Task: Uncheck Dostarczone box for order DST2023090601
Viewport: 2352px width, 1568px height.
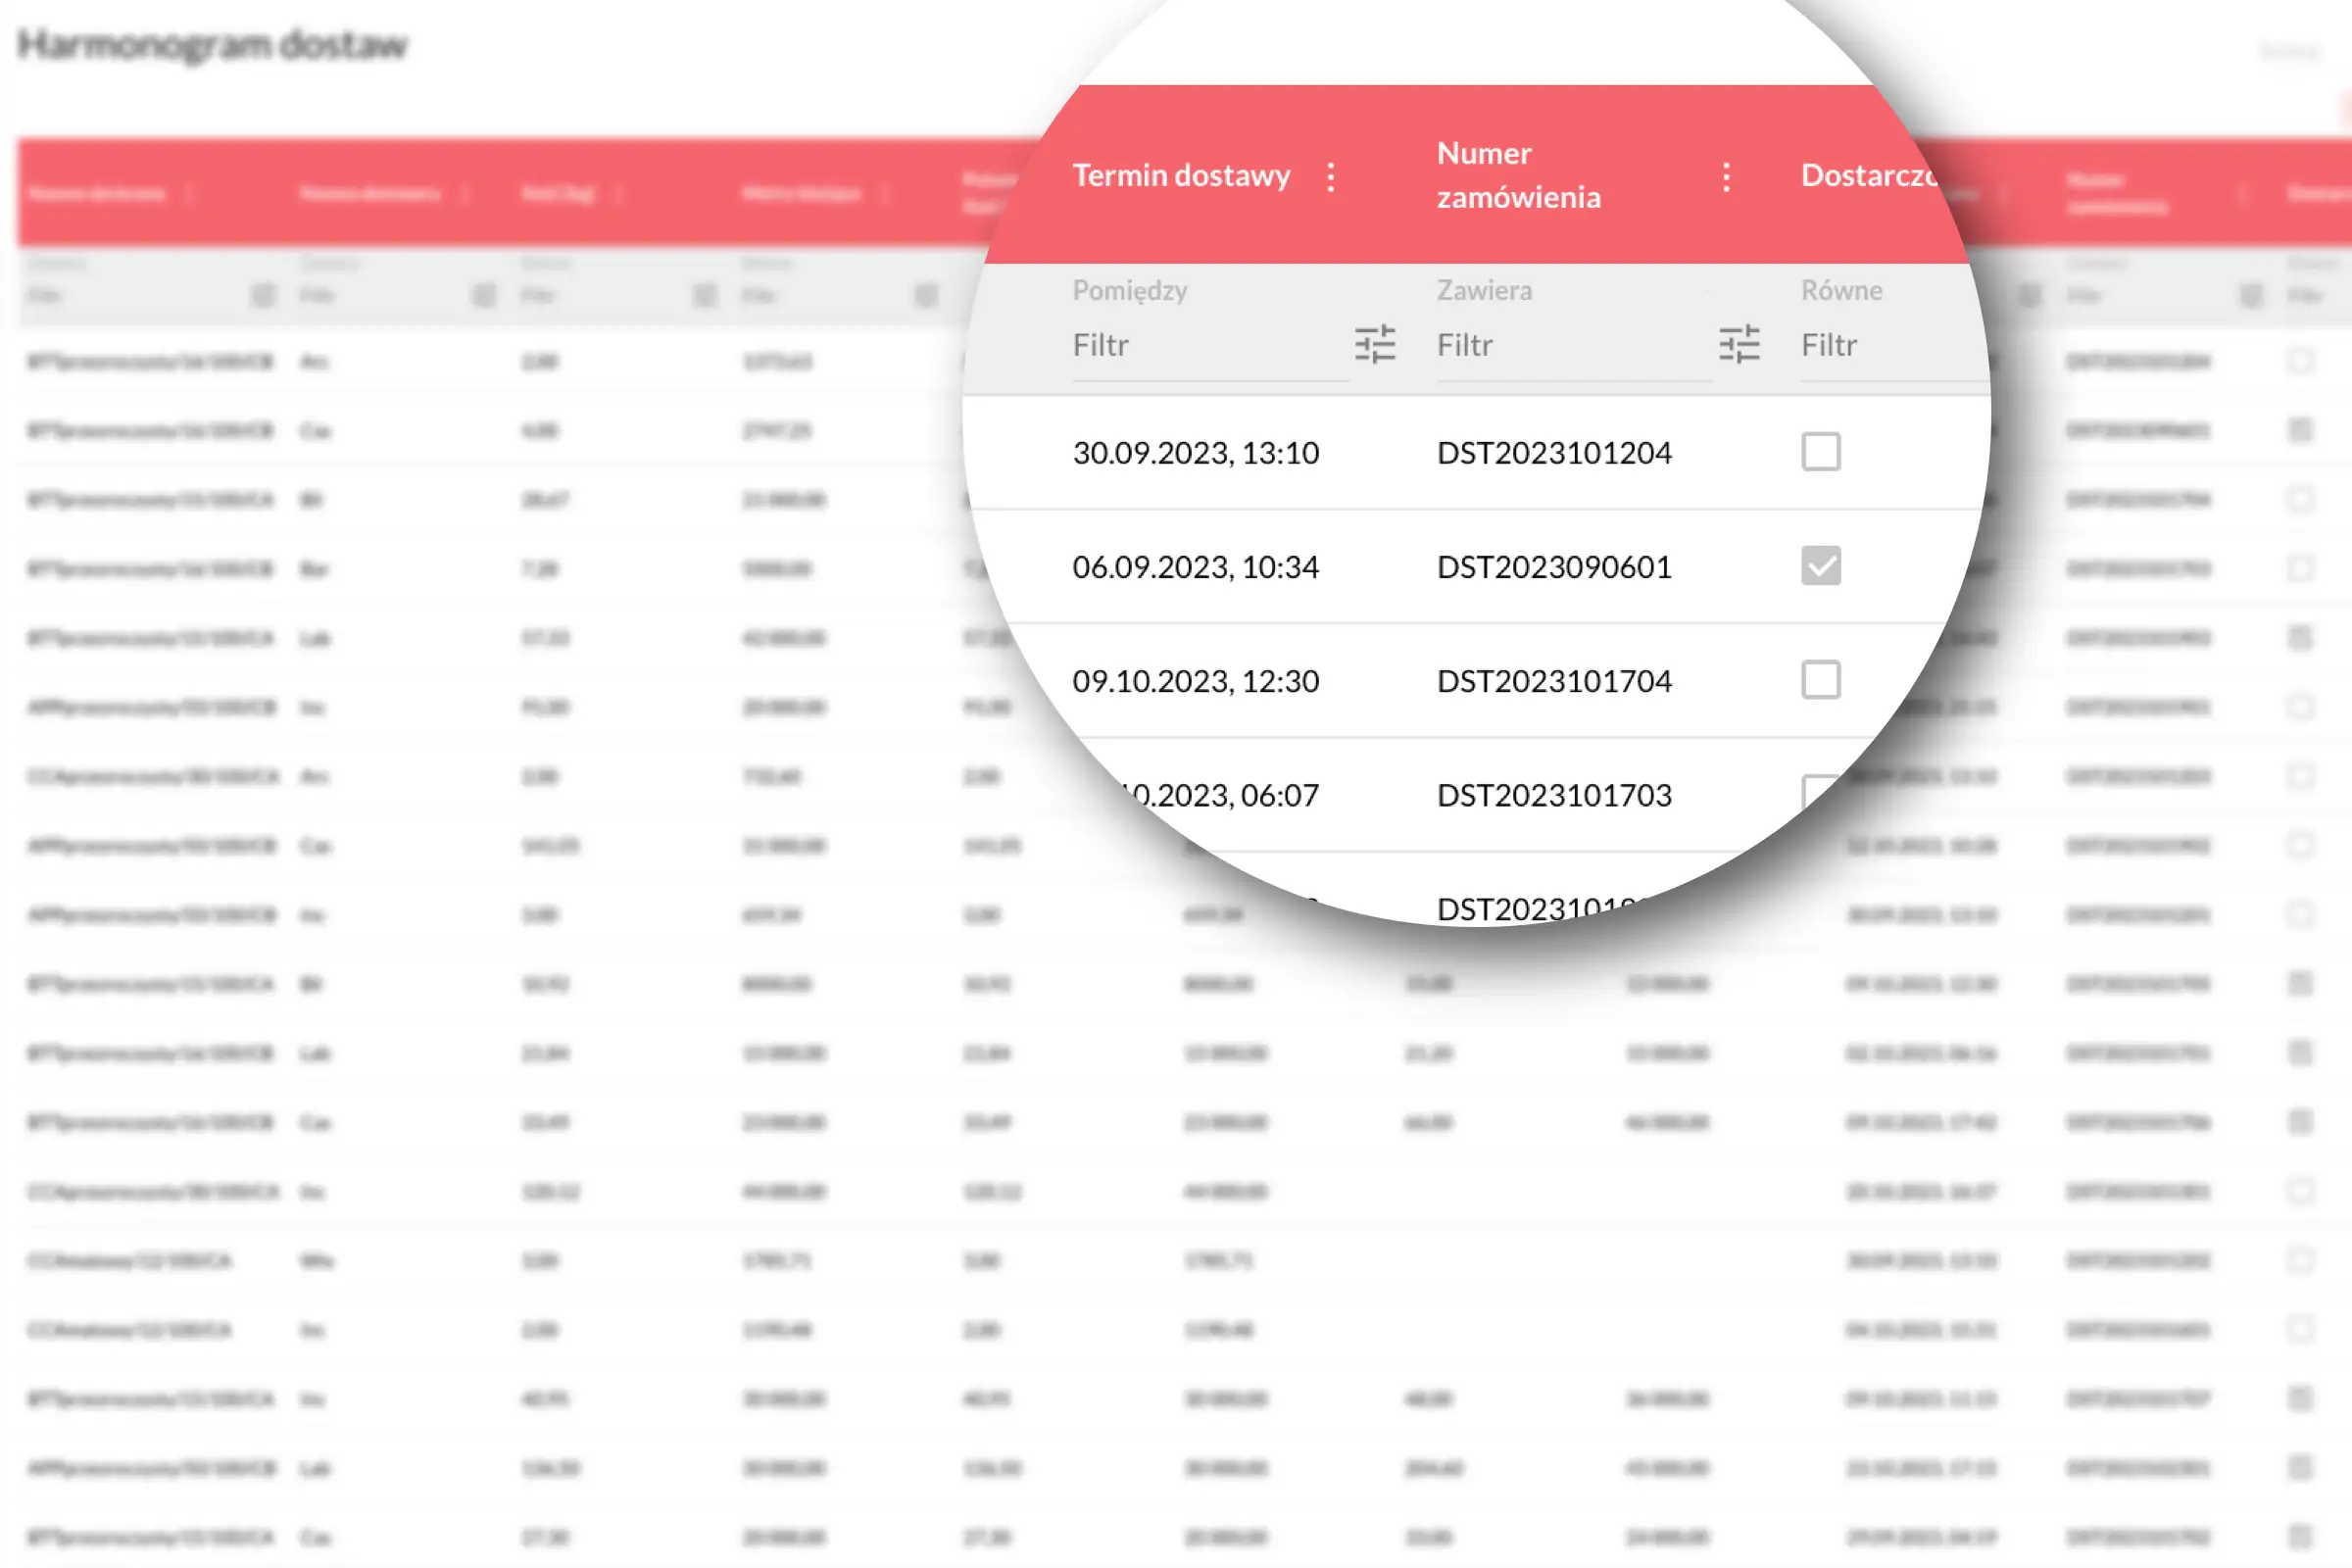Action: tap(1820, 566)
